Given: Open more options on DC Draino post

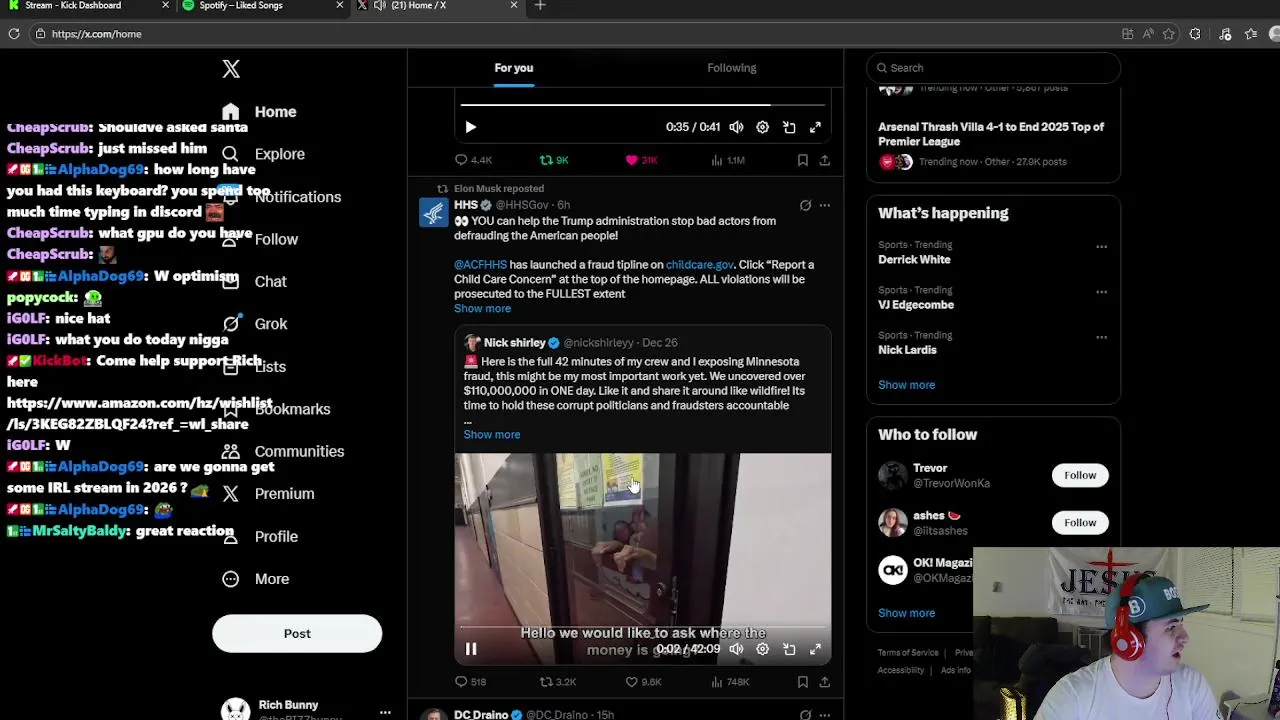Looking at the screenshot, I should click(x=824, y=715).
